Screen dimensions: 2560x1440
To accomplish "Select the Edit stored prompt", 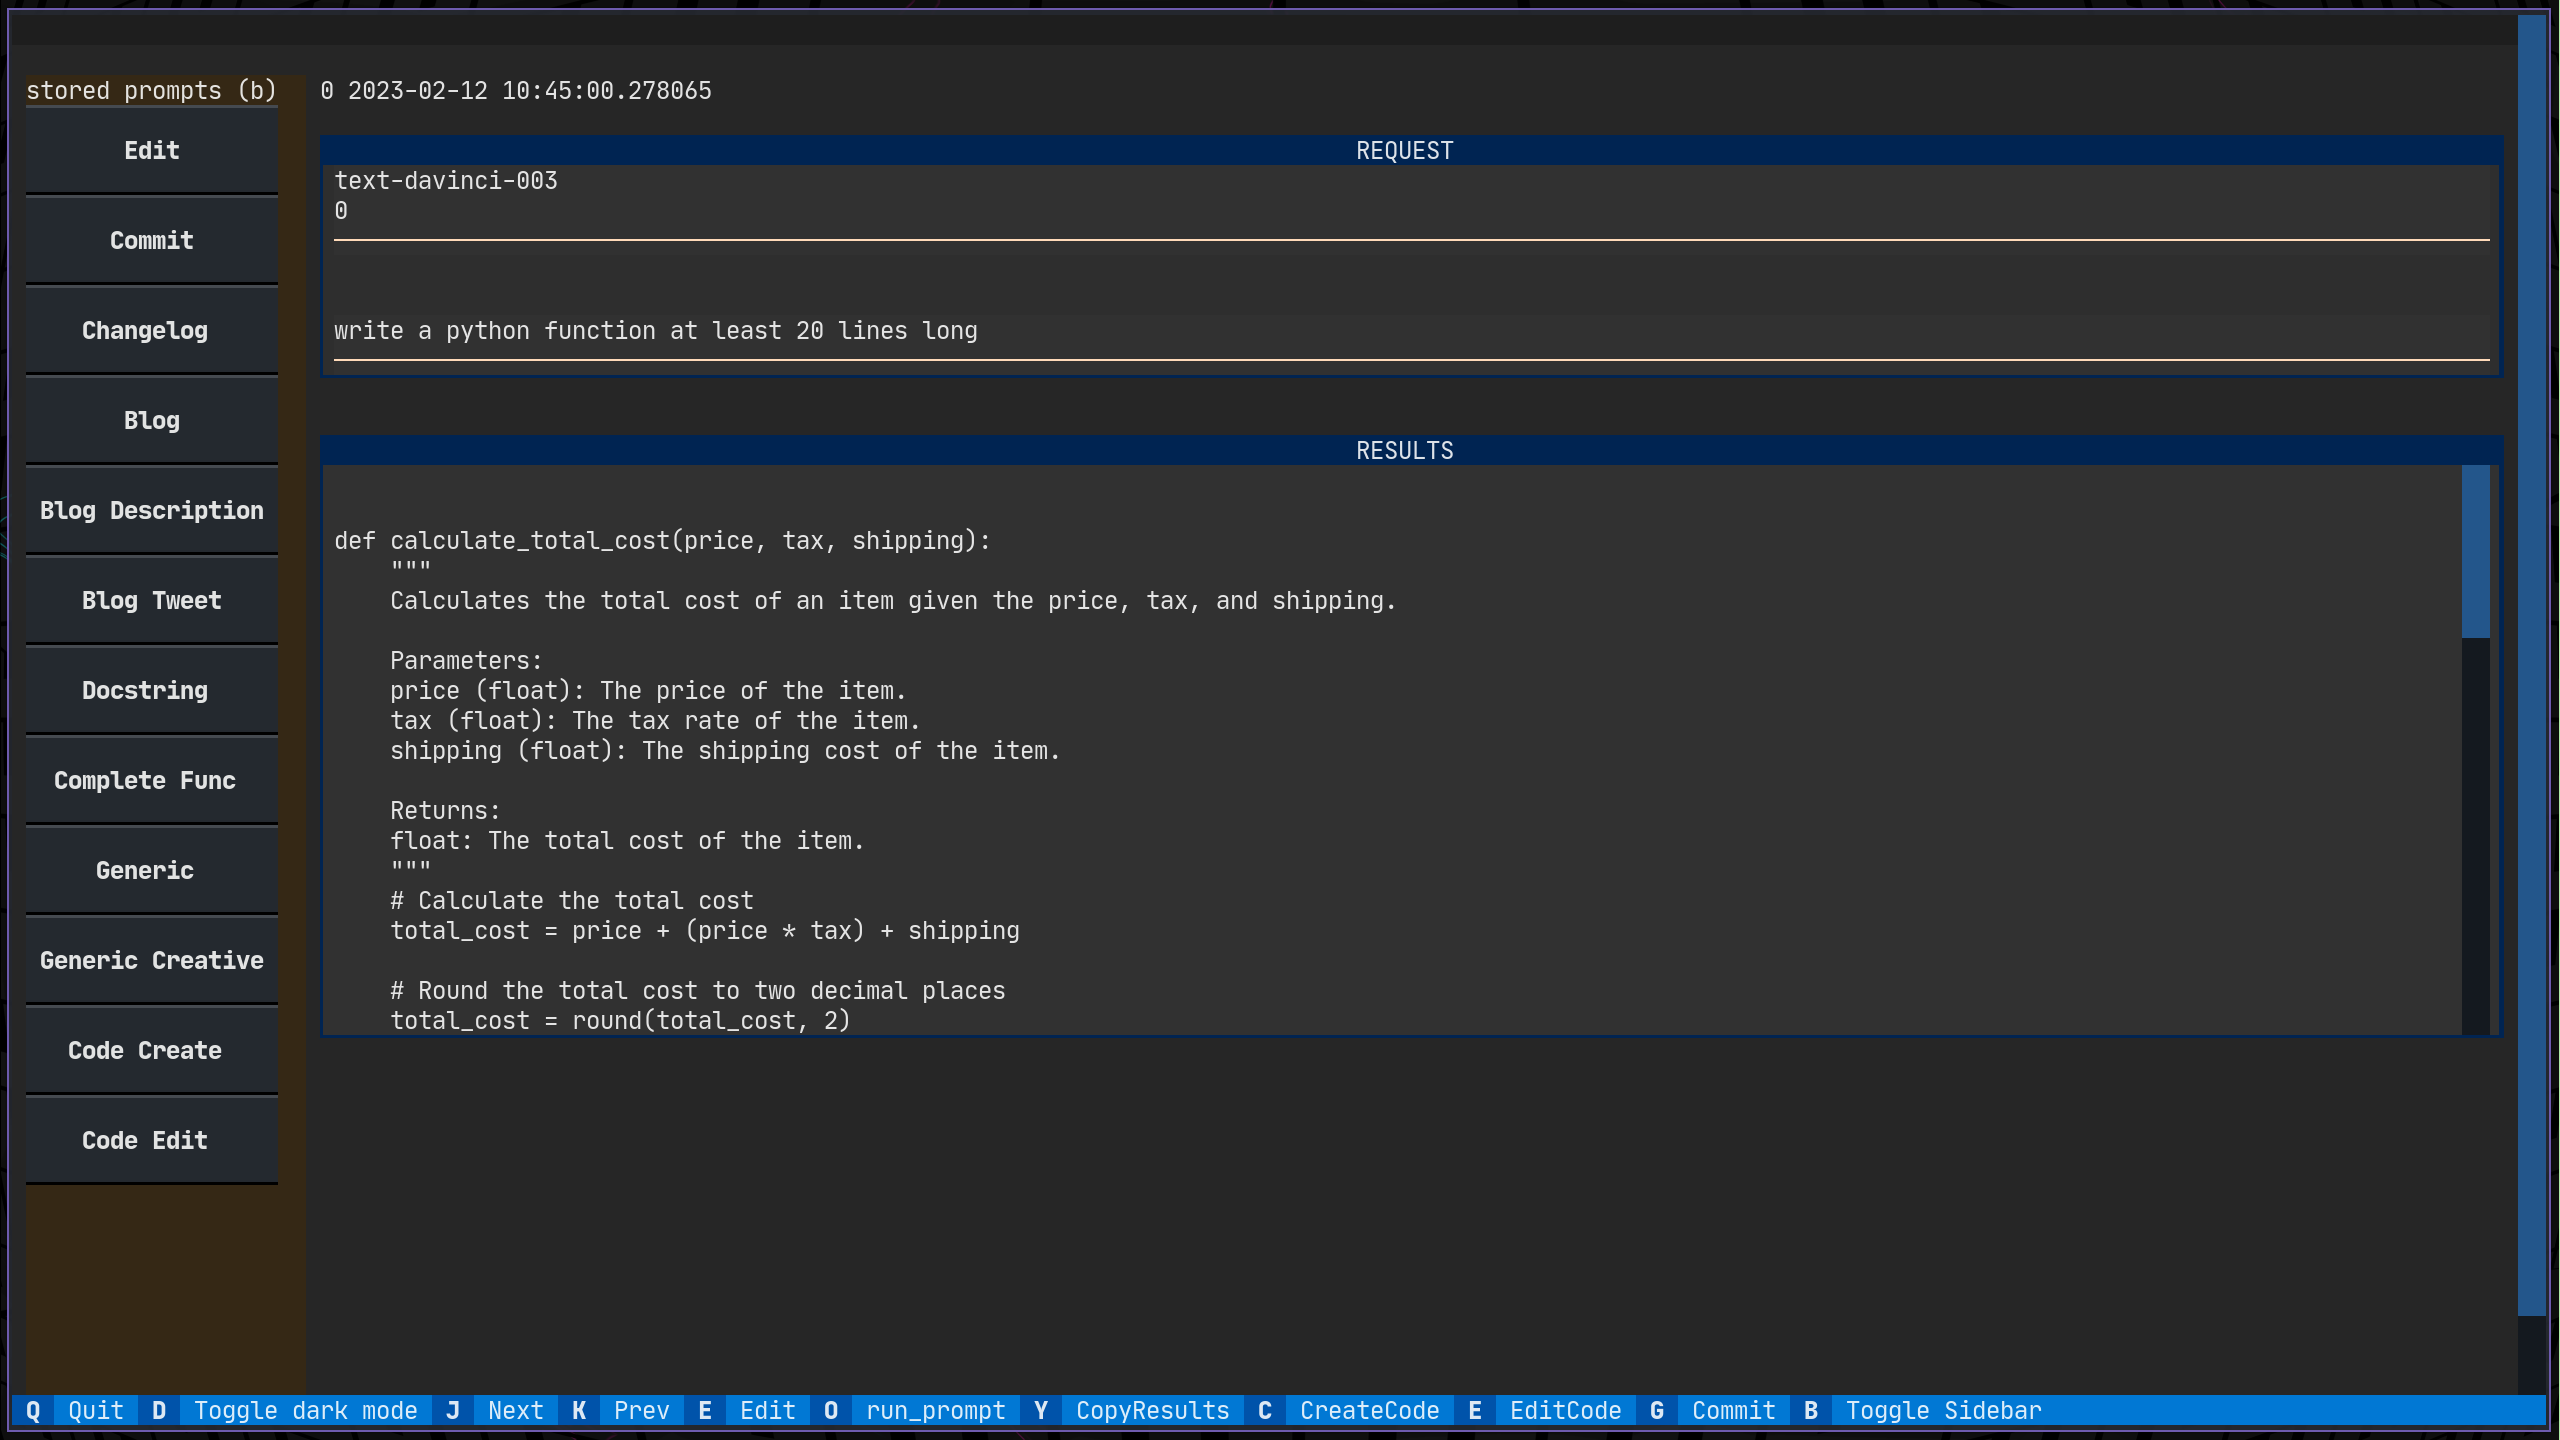I will pos(151,150).
